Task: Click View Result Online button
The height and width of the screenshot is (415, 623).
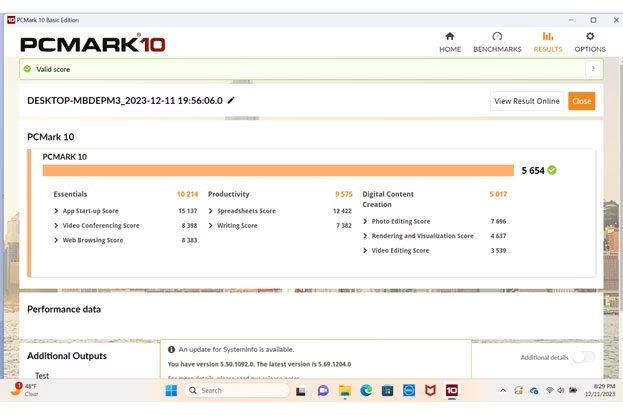Action: (x=527, y=101)
